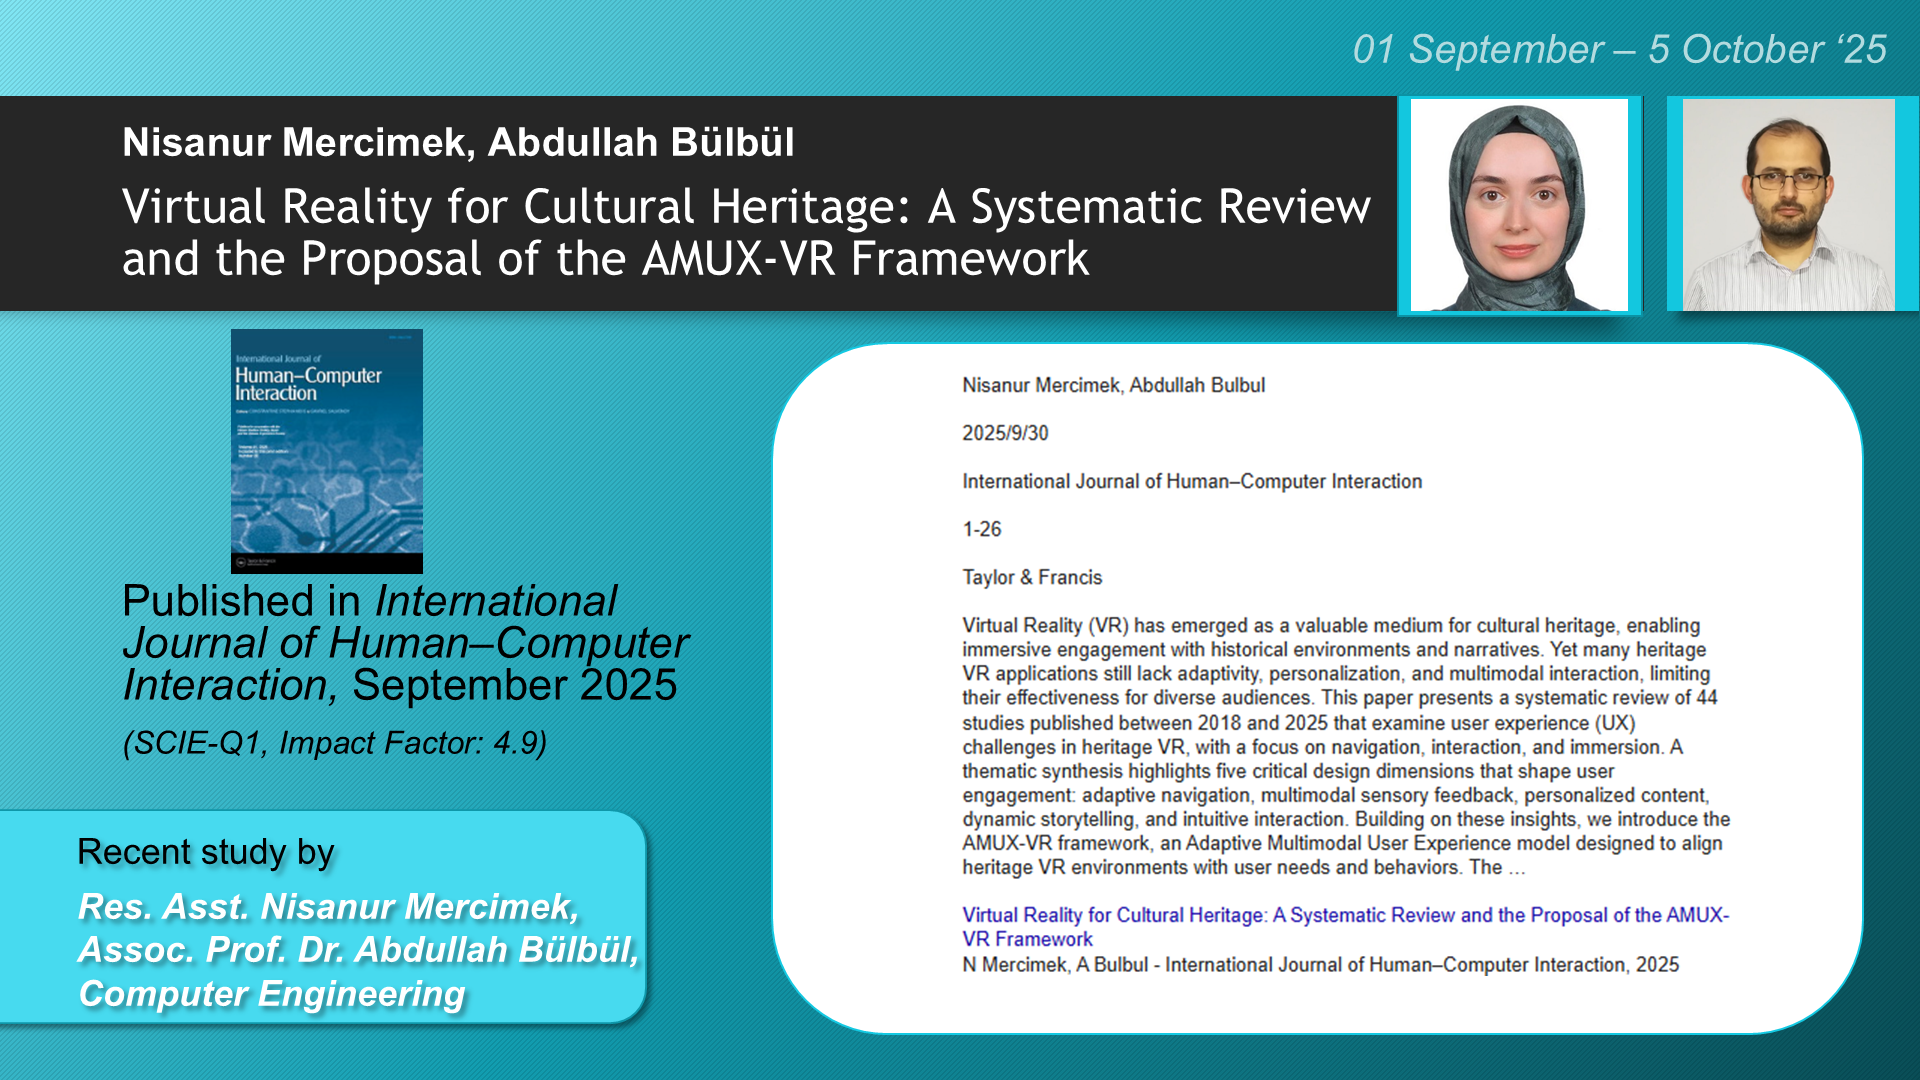Image resolution: width=1920 pixels, height=1080 pixels.
Task: Click the journal name in citation card
Action: 1191,481
